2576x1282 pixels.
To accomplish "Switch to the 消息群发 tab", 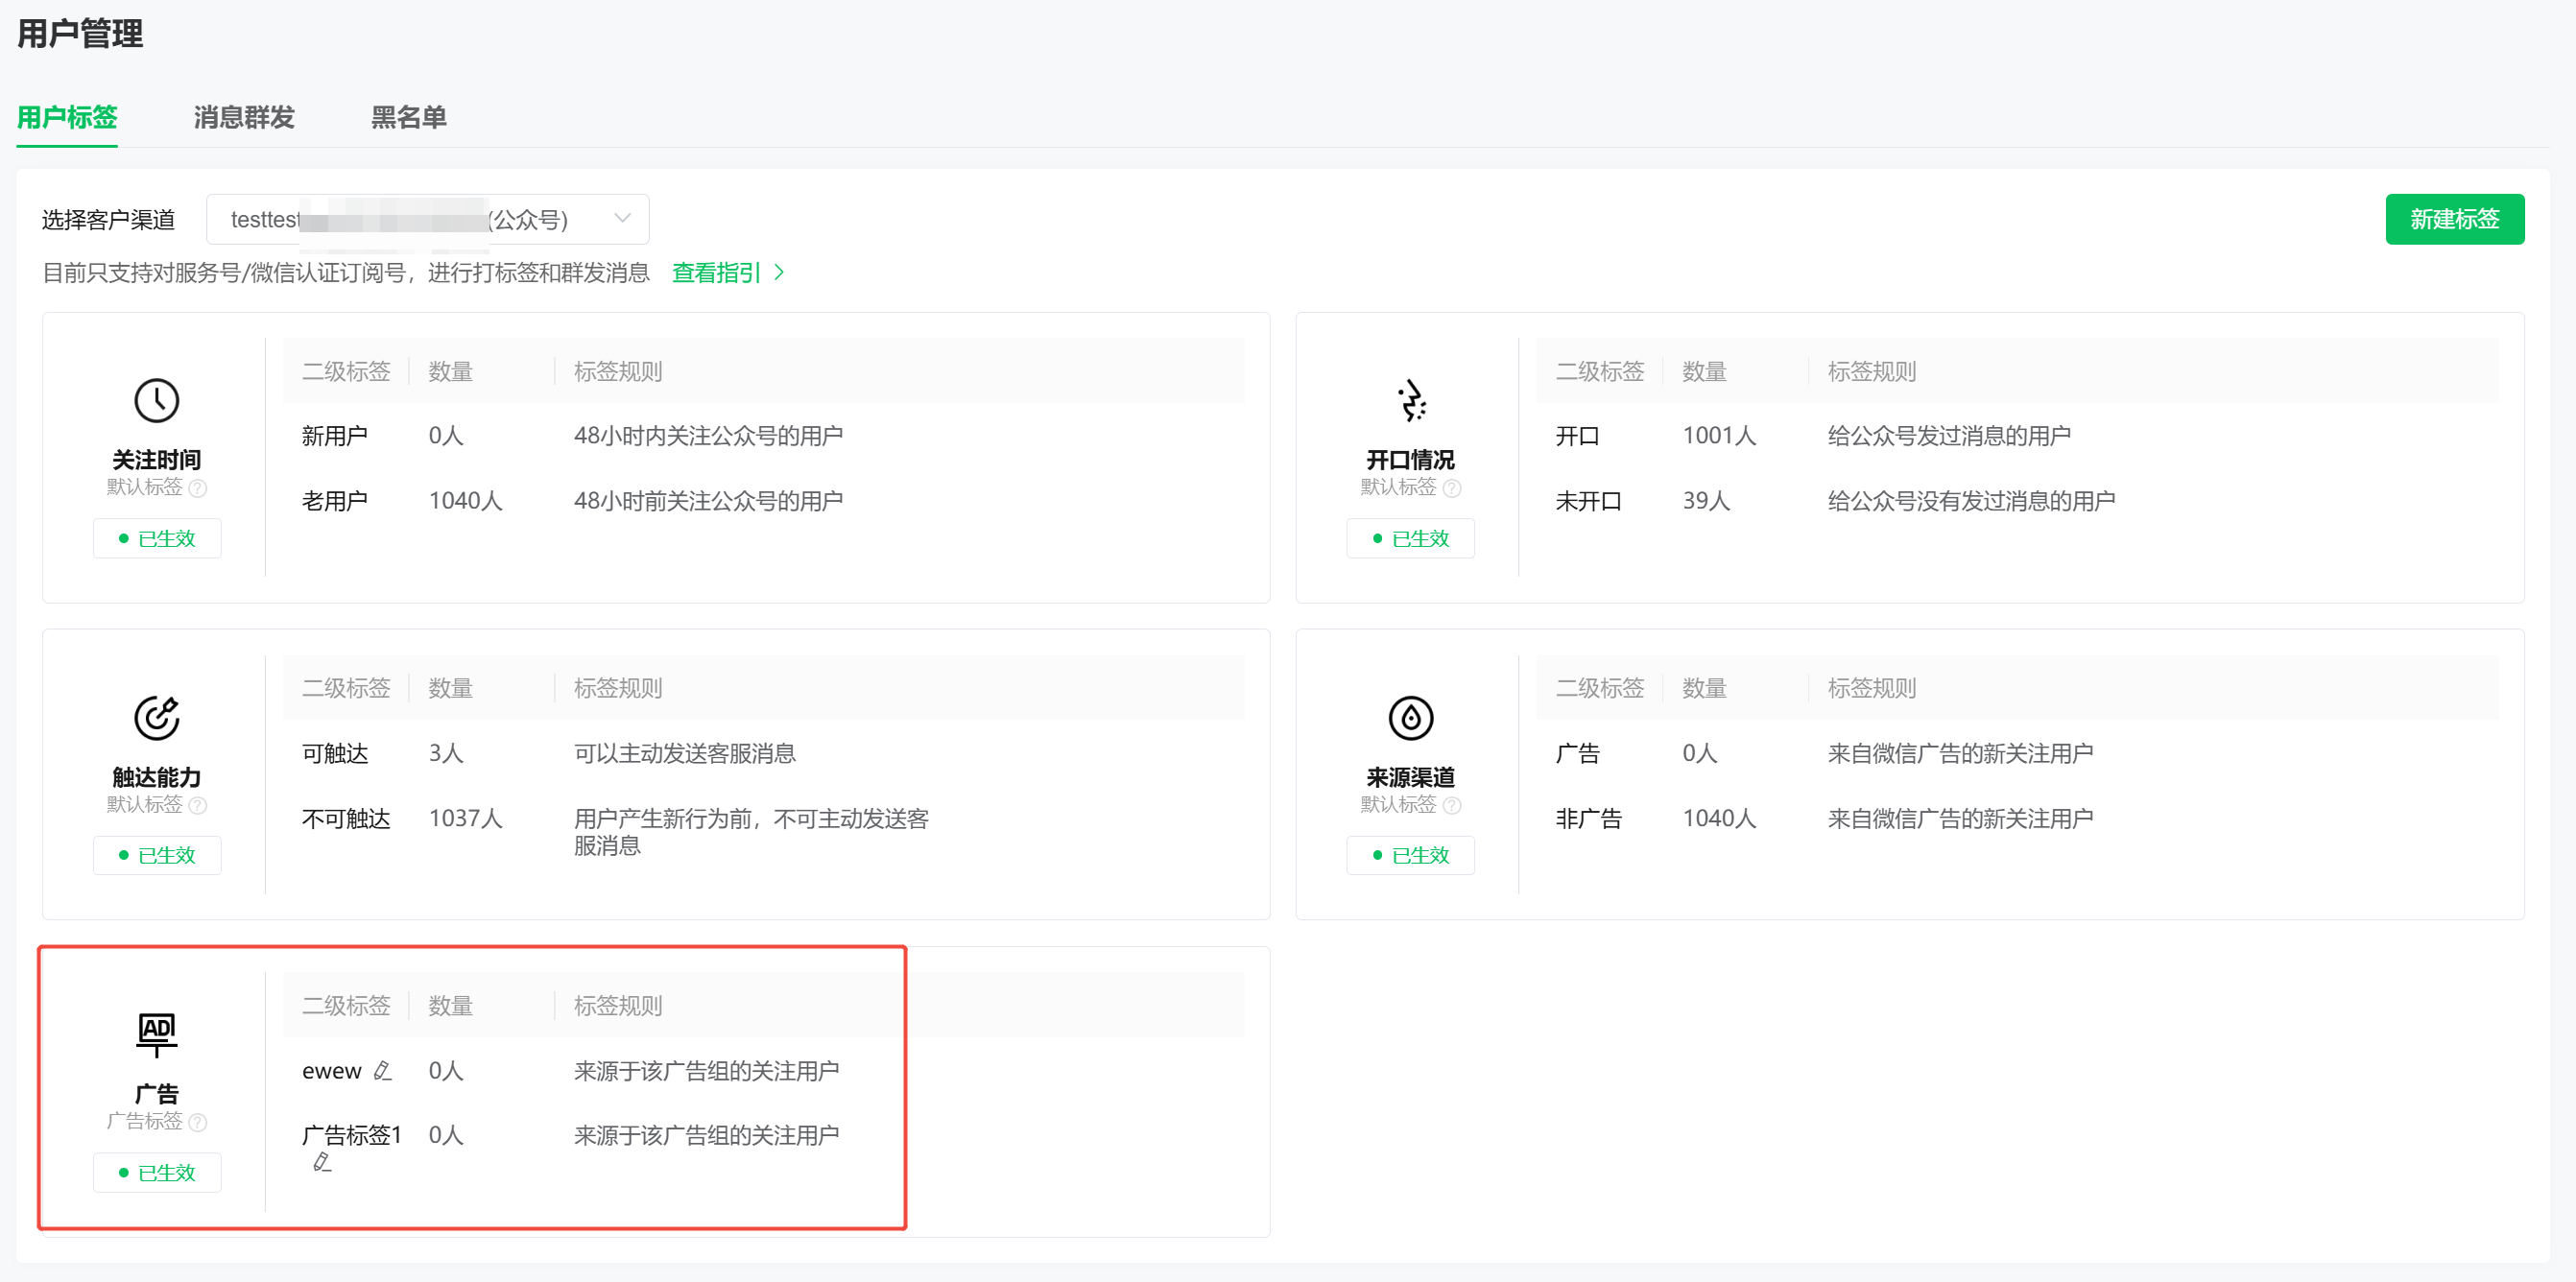I will pos(243,117).
